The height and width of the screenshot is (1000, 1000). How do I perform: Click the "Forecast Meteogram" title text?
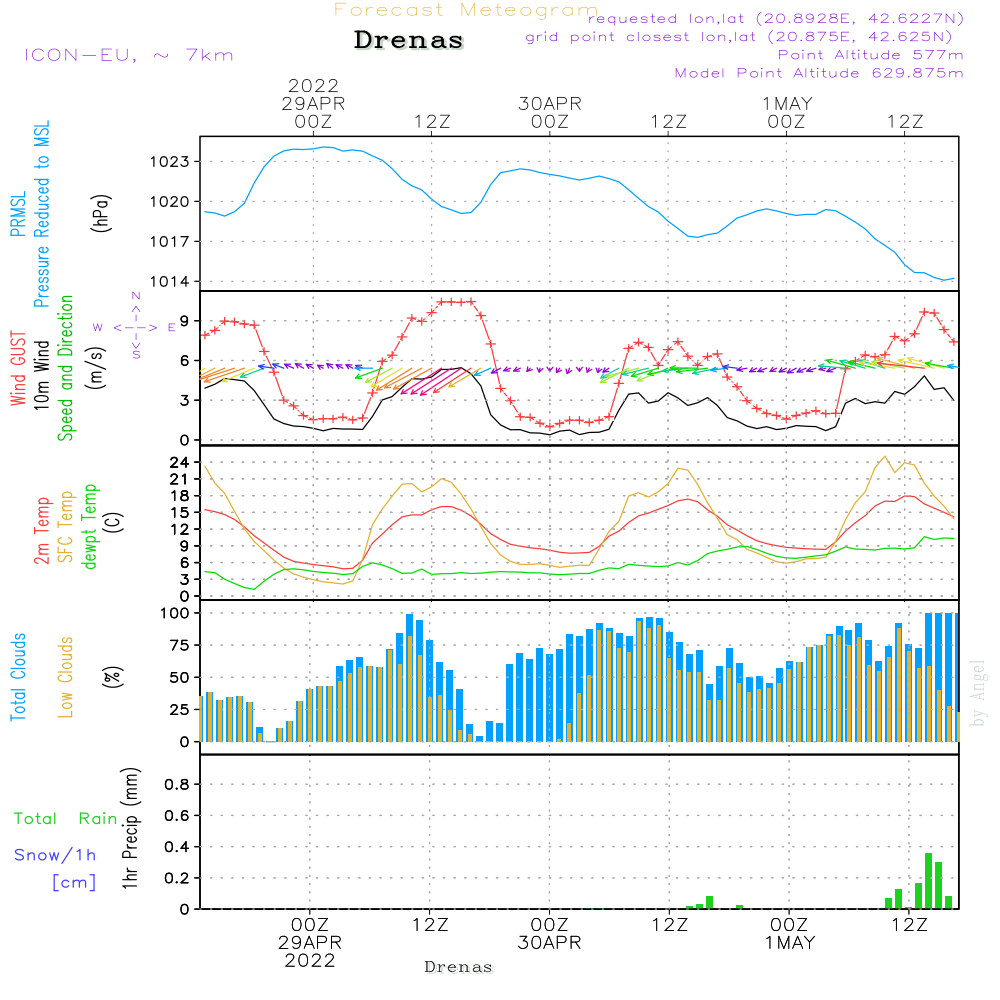466,10
